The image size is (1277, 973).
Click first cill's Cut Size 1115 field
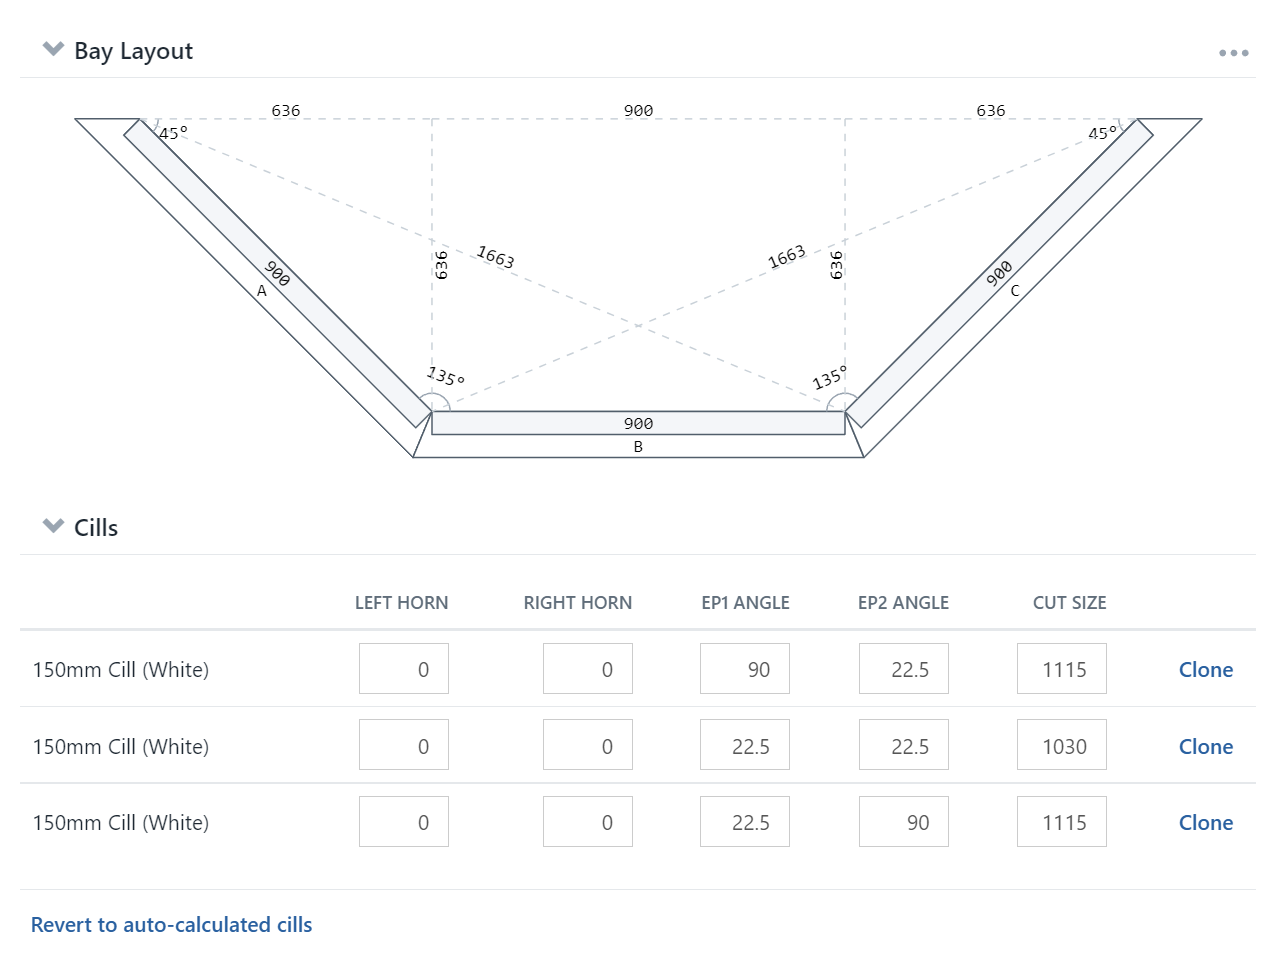tap(1062, 669)
